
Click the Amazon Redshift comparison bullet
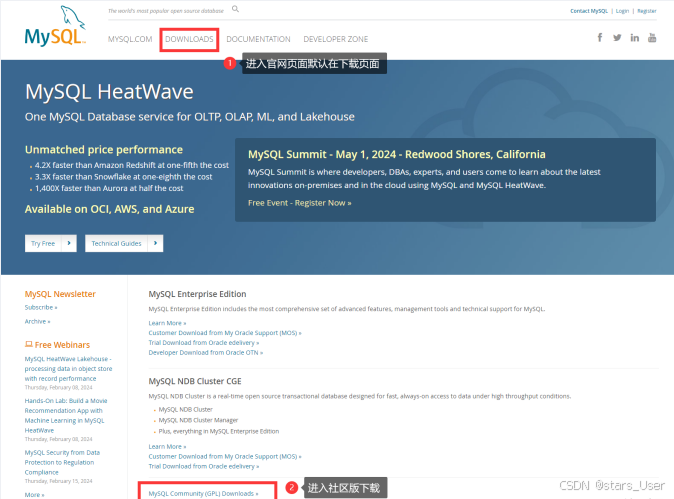coord(132,165)
